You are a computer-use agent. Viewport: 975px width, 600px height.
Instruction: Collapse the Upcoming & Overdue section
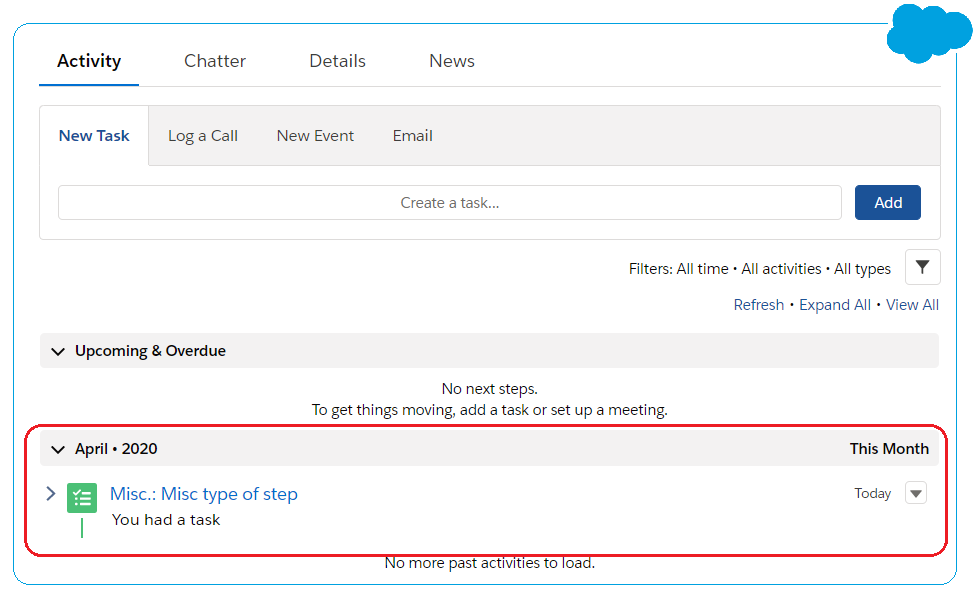[58, 351]
